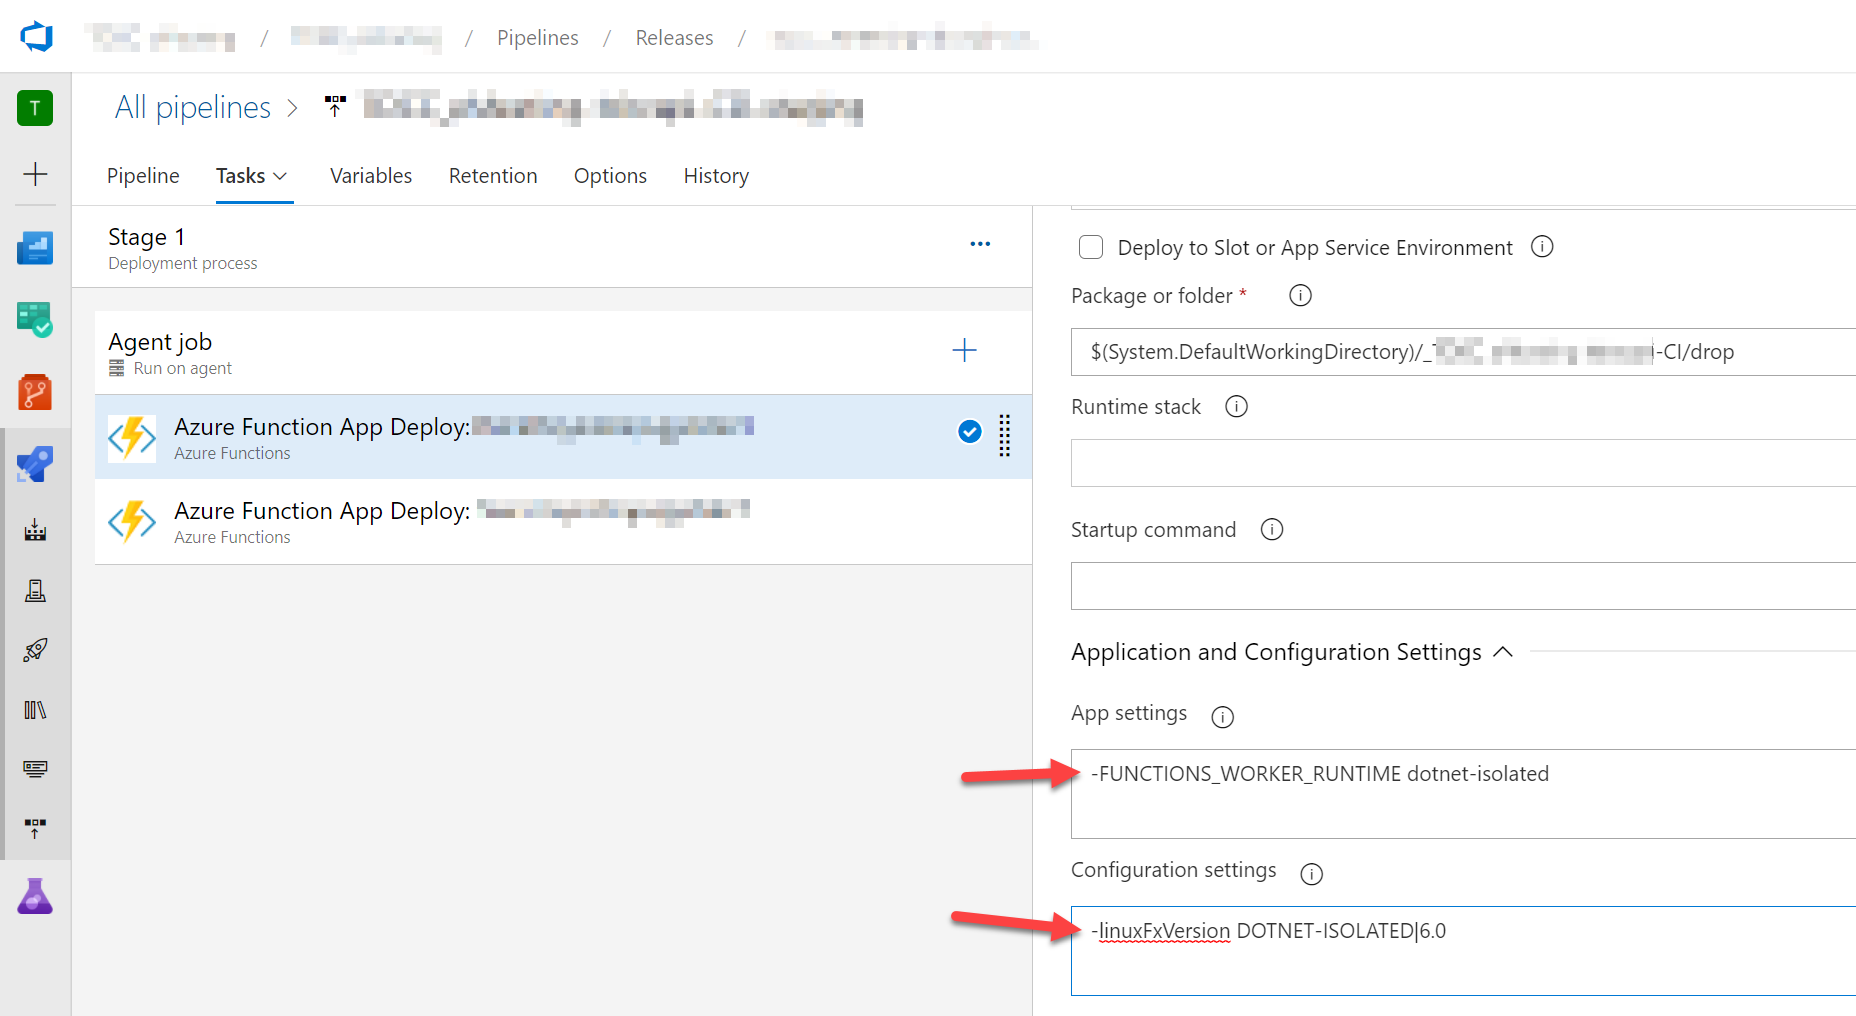This screenshot has height=1016, width=1856.
Task: Open the Tasks tab dropdown
Action: tap(252, 176)
